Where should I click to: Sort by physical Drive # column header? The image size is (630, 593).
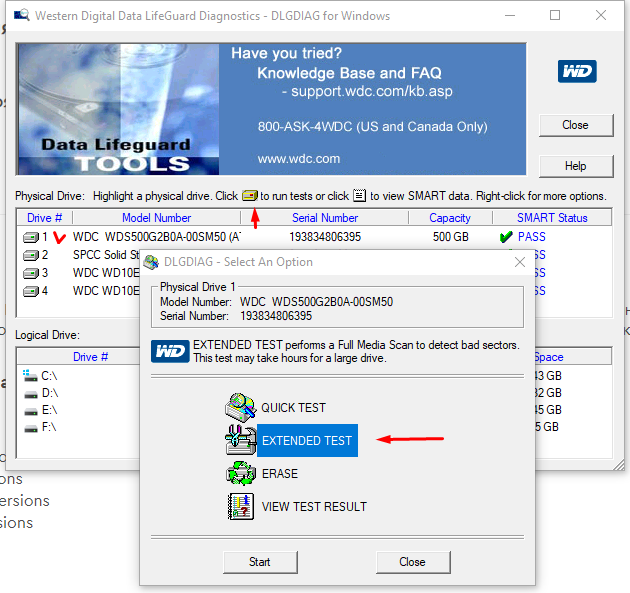[45, 218]
